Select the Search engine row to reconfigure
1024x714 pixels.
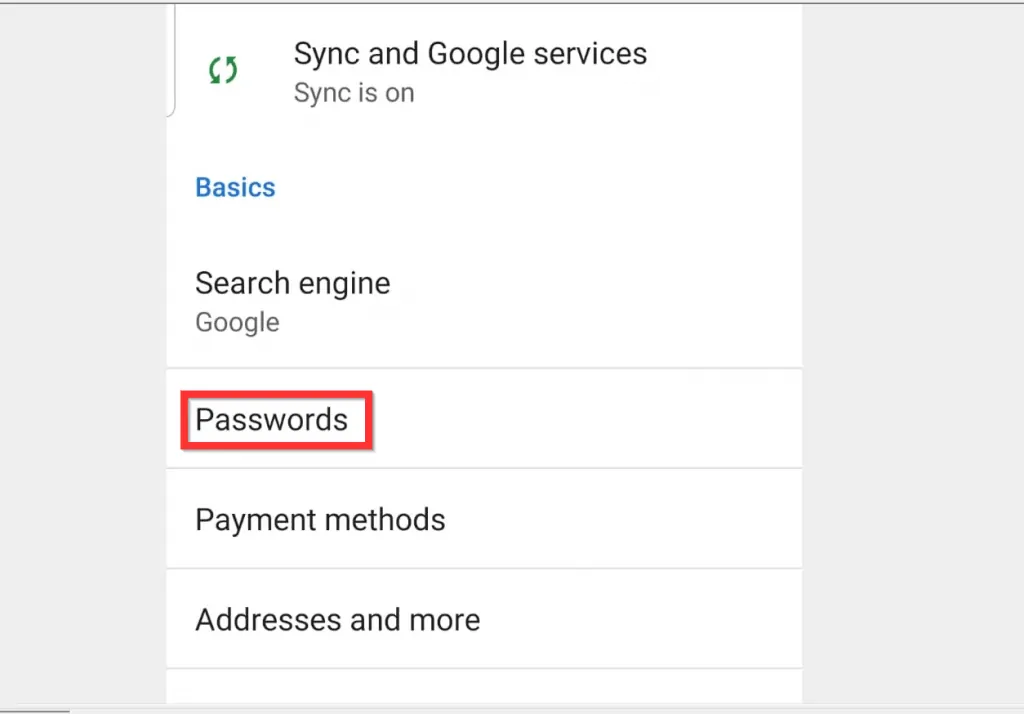click(293, 283)
